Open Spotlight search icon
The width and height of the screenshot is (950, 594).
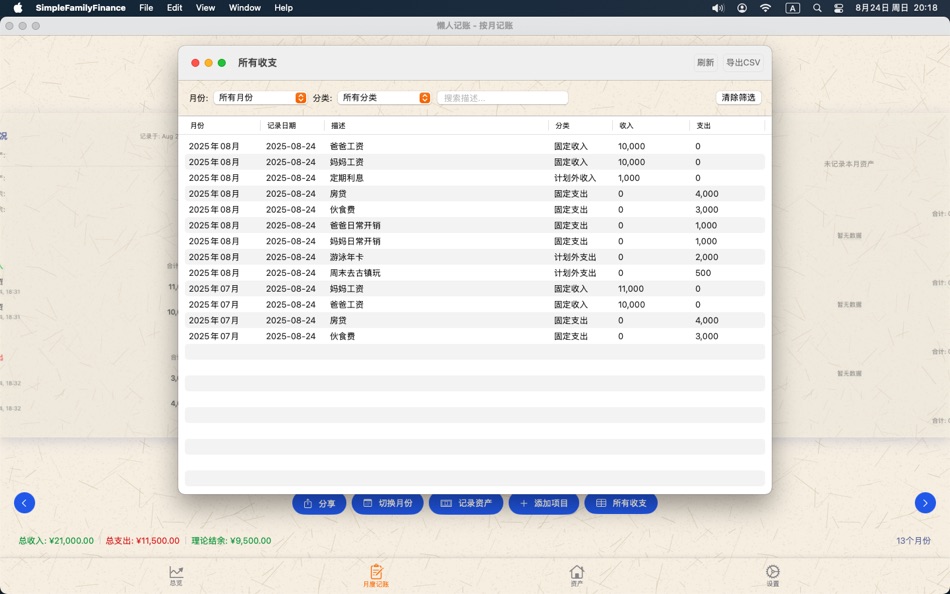click(816, 7)
